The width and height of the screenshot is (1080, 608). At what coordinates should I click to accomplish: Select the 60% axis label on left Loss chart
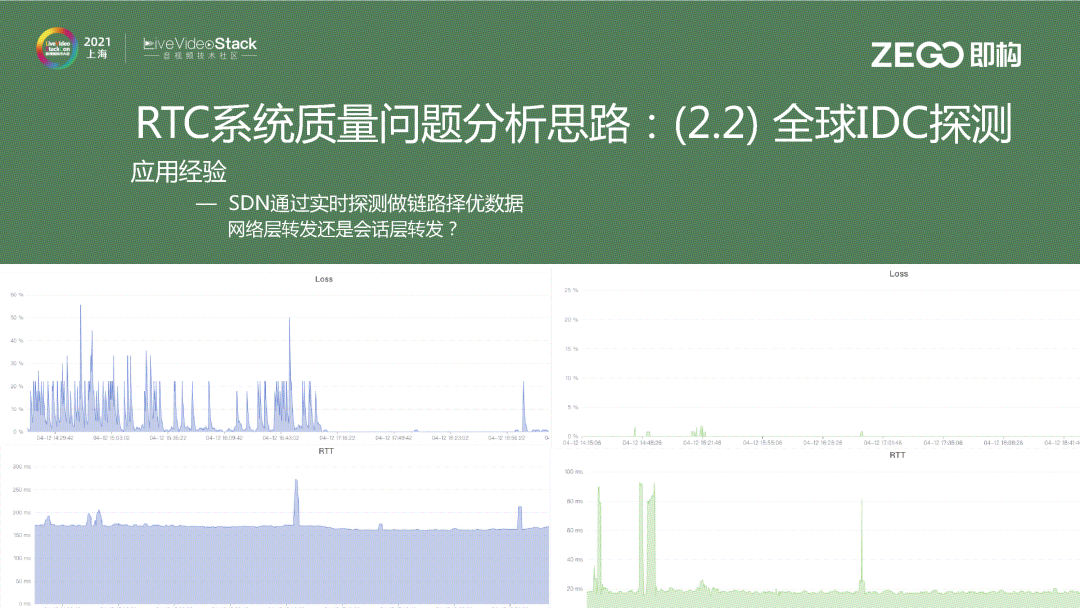tap(19, 295)
